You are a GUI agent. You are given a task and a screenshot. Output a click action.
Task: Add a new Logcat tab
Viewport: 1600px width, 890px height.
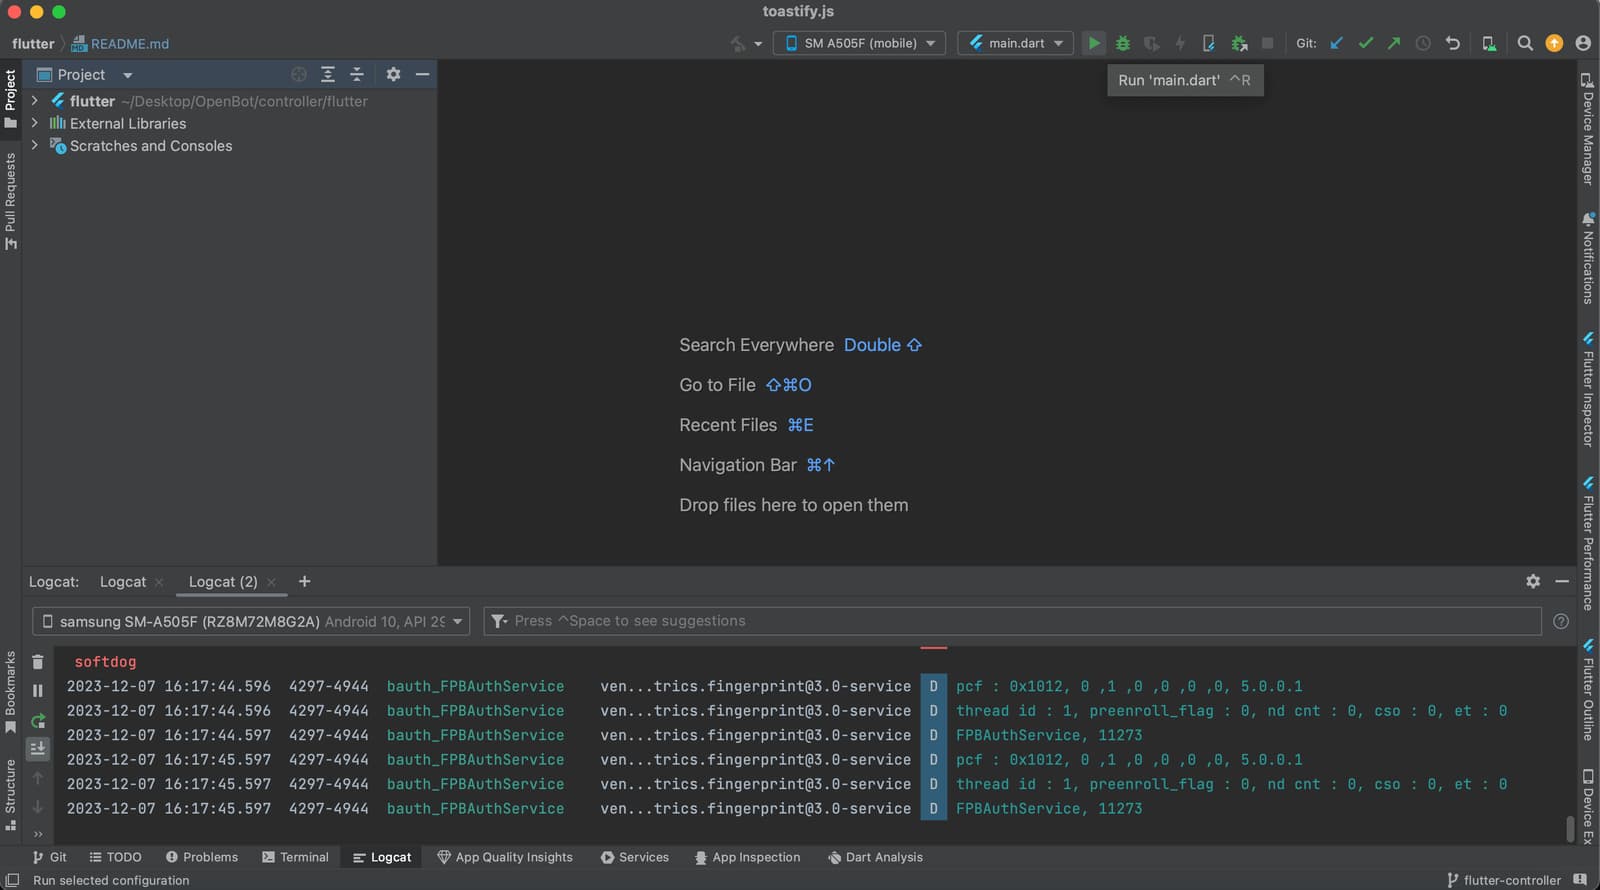(x=305, y=581)
